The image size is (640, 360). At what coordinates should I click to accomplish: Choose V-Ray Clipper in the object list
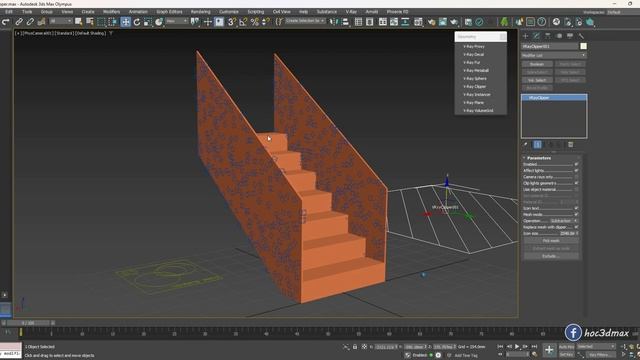tap(475, 87)
